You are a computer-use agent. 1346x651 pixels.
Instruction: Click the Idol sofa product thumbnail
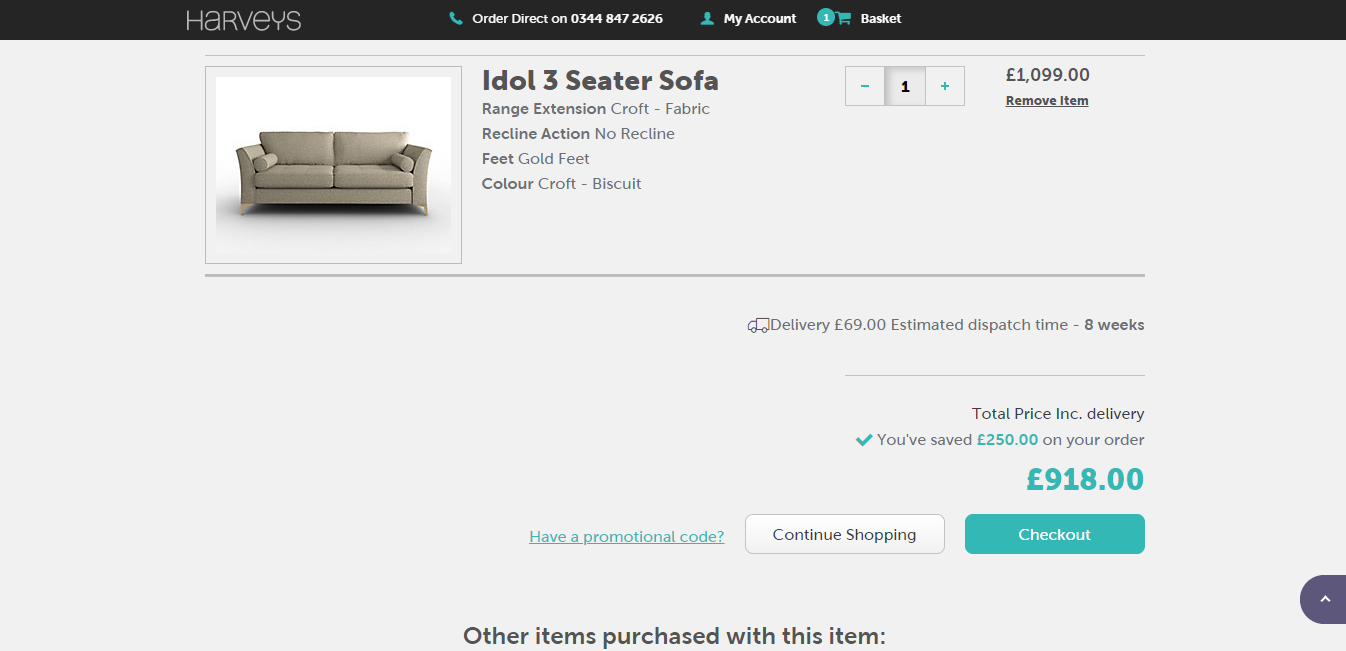coord(333,165)
